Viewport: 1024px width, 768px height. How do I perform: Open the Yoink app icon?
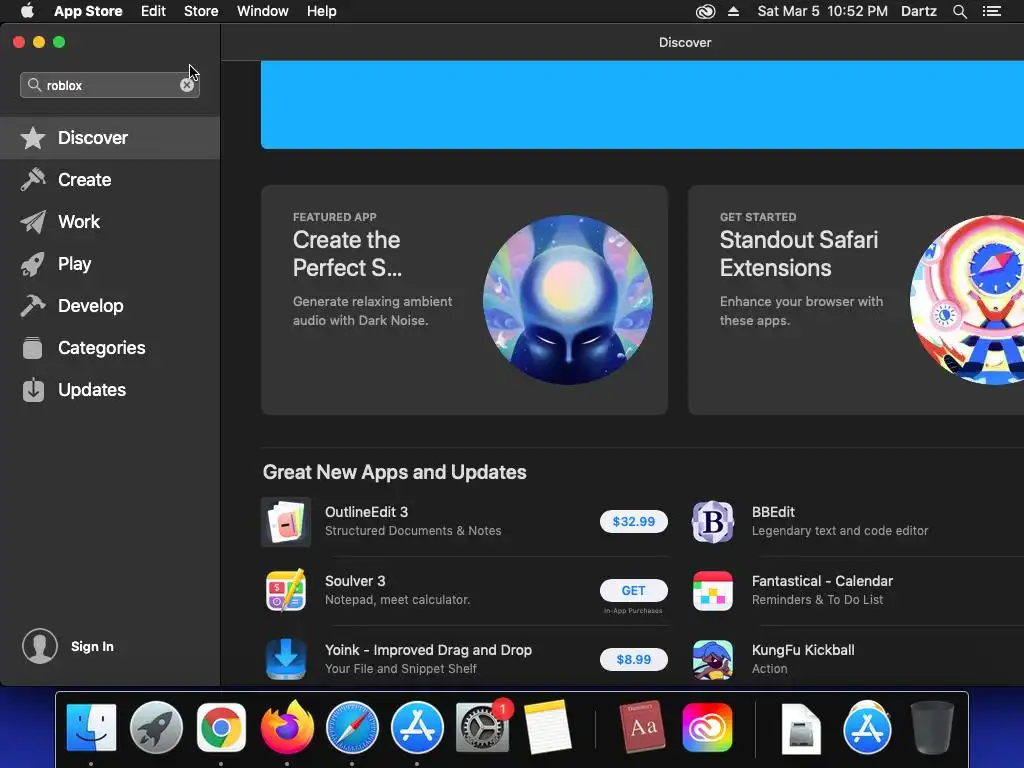click(x=286, y=660)
